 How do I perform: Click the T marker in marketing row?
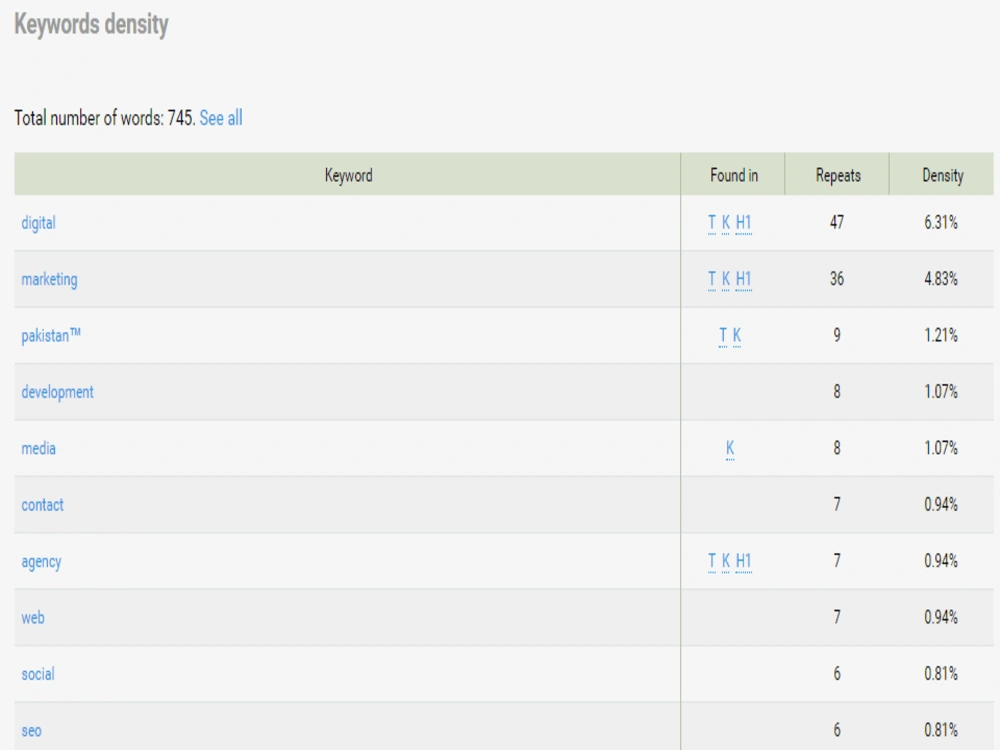coord(712,279)
